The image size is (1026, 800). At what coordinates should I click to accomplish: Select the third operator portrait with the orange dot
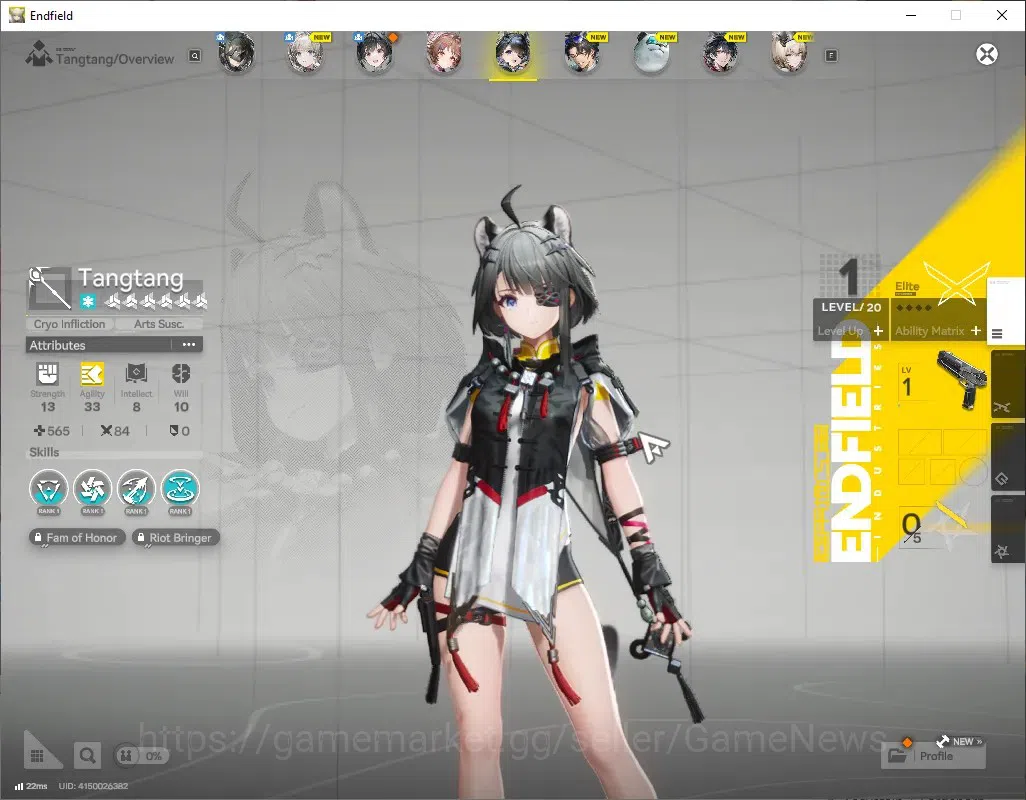pos(374,53)
